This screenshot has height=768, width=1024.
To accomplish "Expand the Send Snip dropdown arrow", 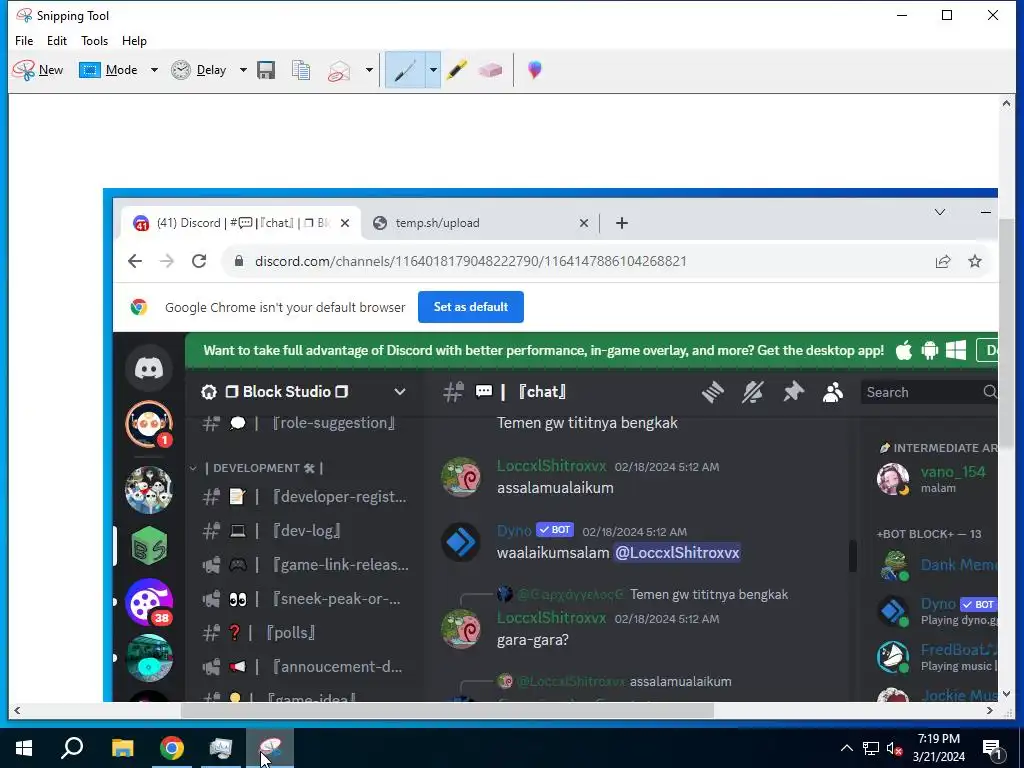I will point(369,70).
